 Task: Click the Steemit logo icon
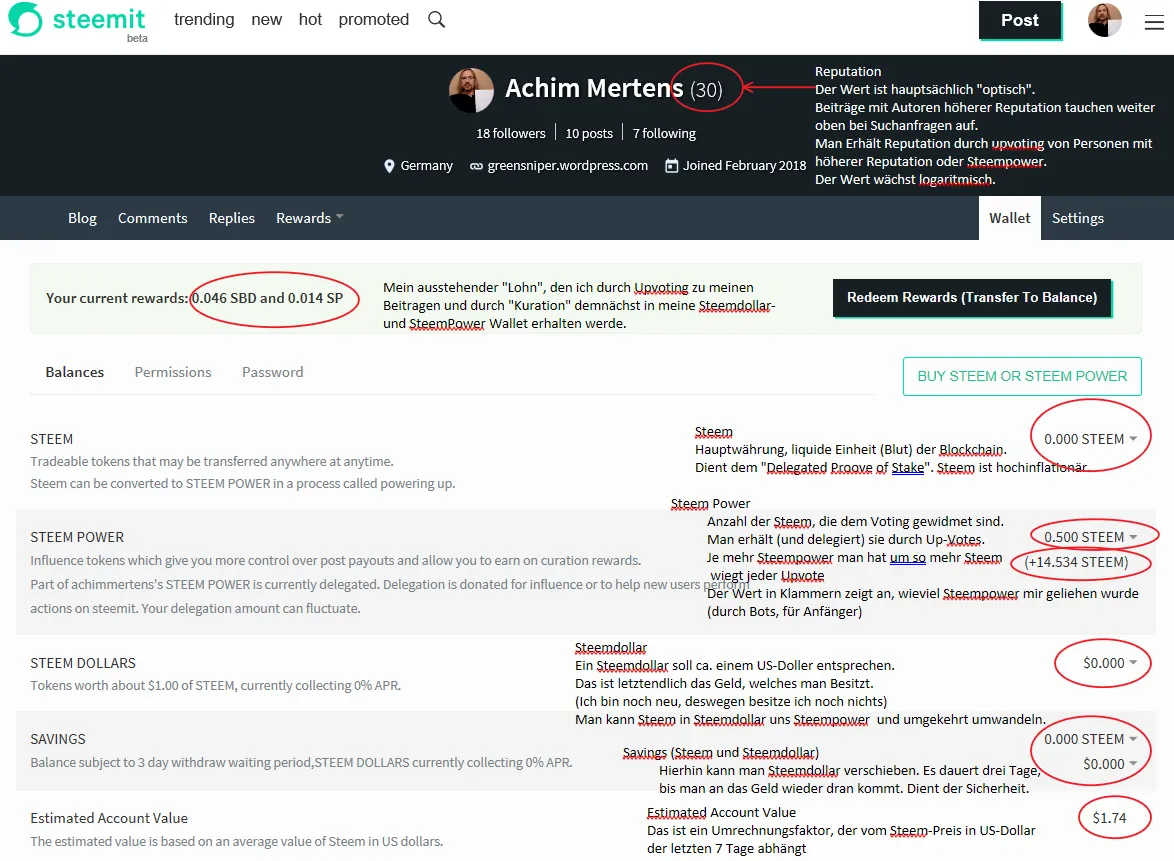point(25,19)
